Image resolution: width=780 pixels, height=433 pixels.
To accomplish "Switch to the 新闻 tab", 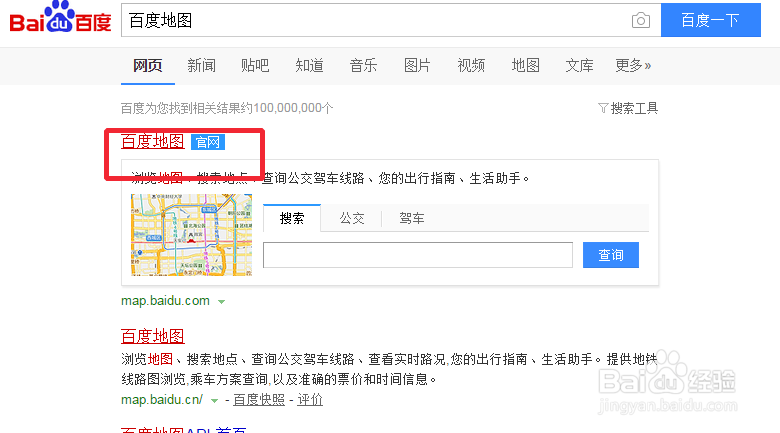I will [201, 65].
